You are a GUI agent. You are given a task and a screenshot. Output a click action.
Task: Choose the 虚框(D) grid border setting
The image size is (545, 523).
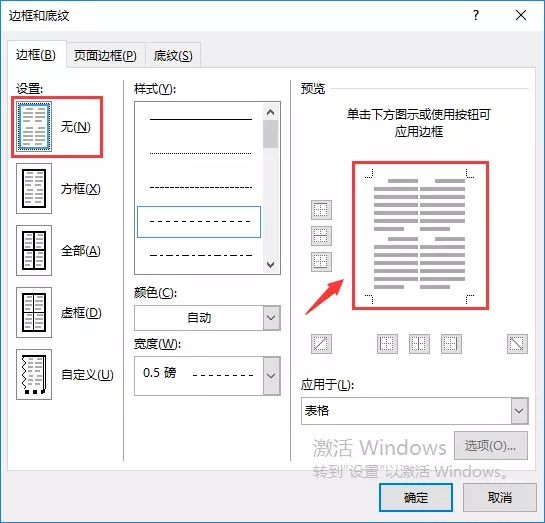(34, 312)
